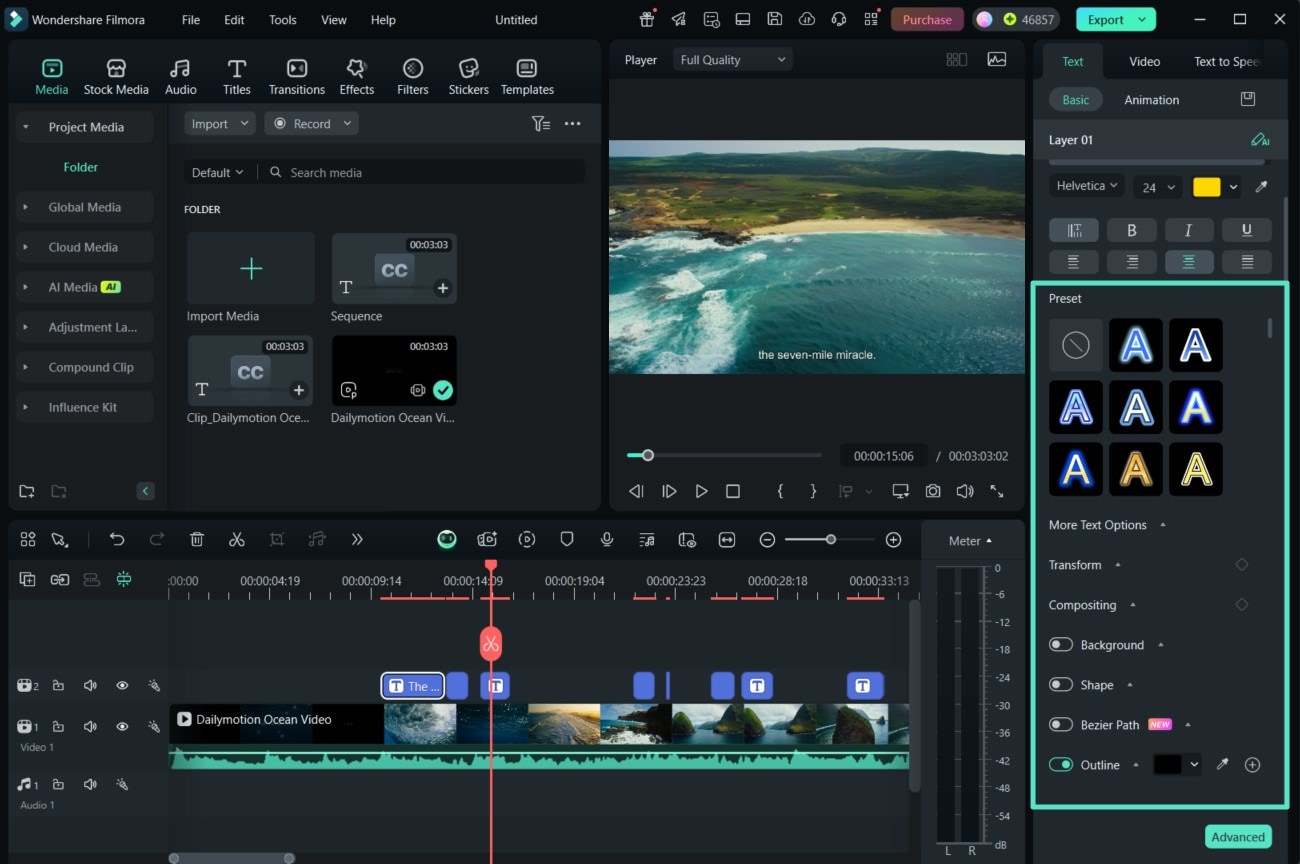Toggle Bold text formatting
The height and width of the screenshot is (864, 1300).
click(x=1131, y=230)
